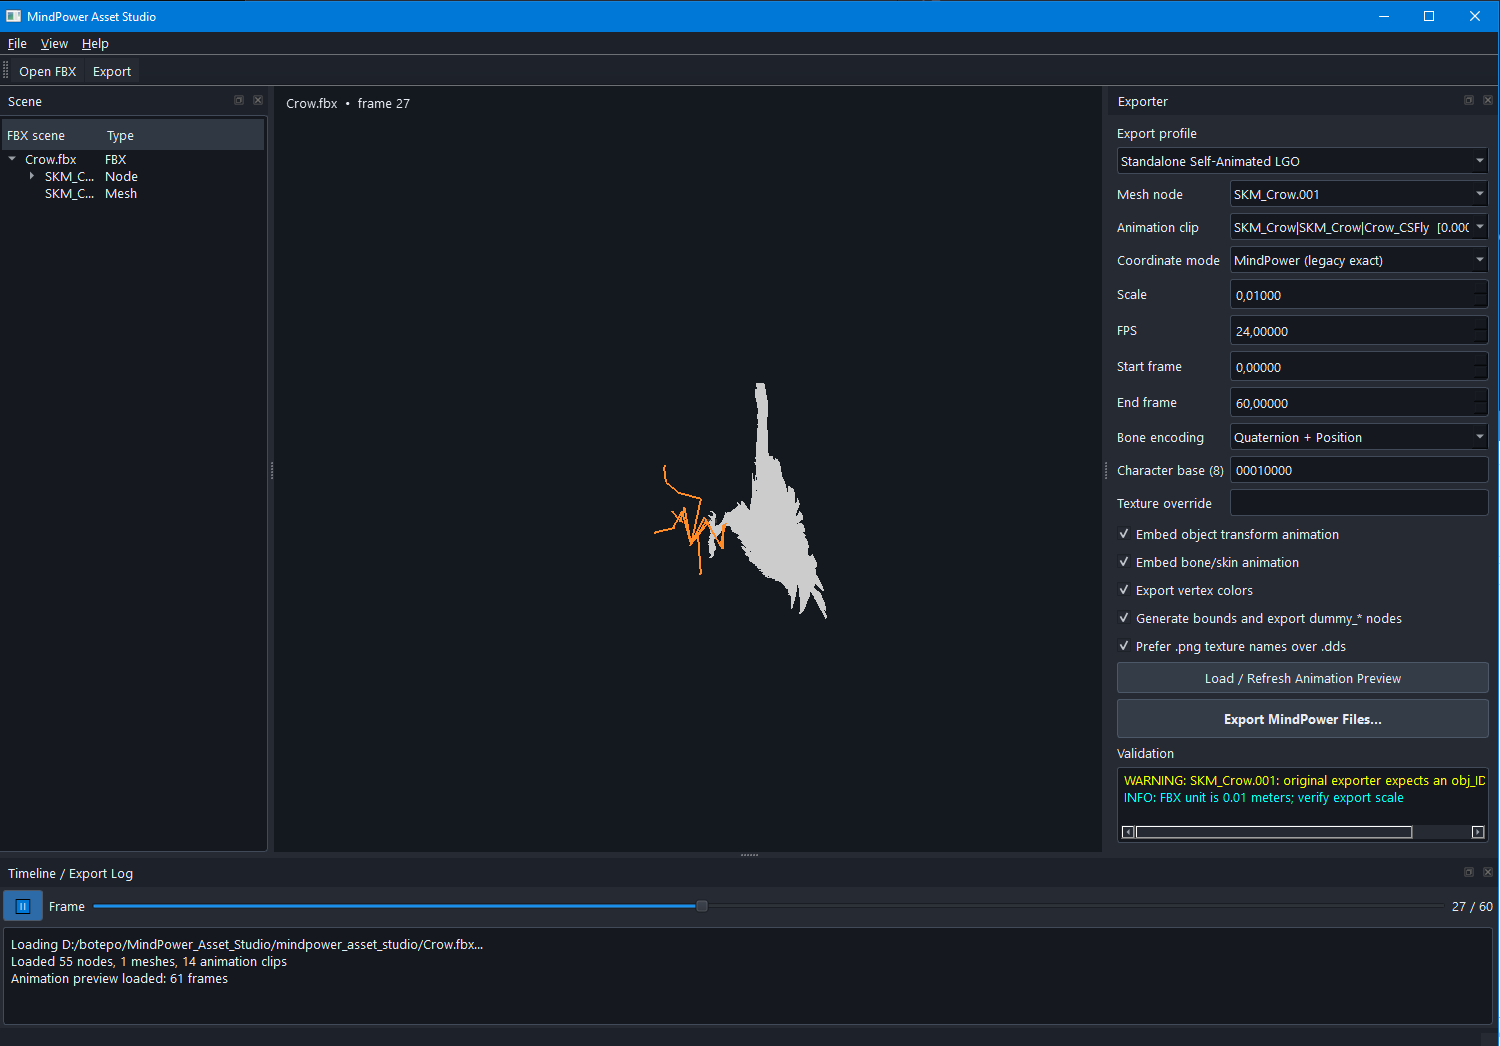Float the Scene panel

click(x=239, y=100)
